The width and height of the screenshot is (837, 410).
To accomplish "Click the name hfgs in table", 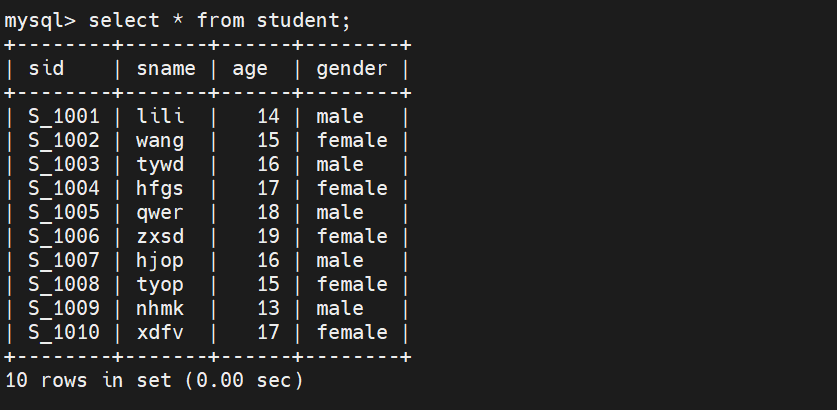I will [x=160, y=189].
